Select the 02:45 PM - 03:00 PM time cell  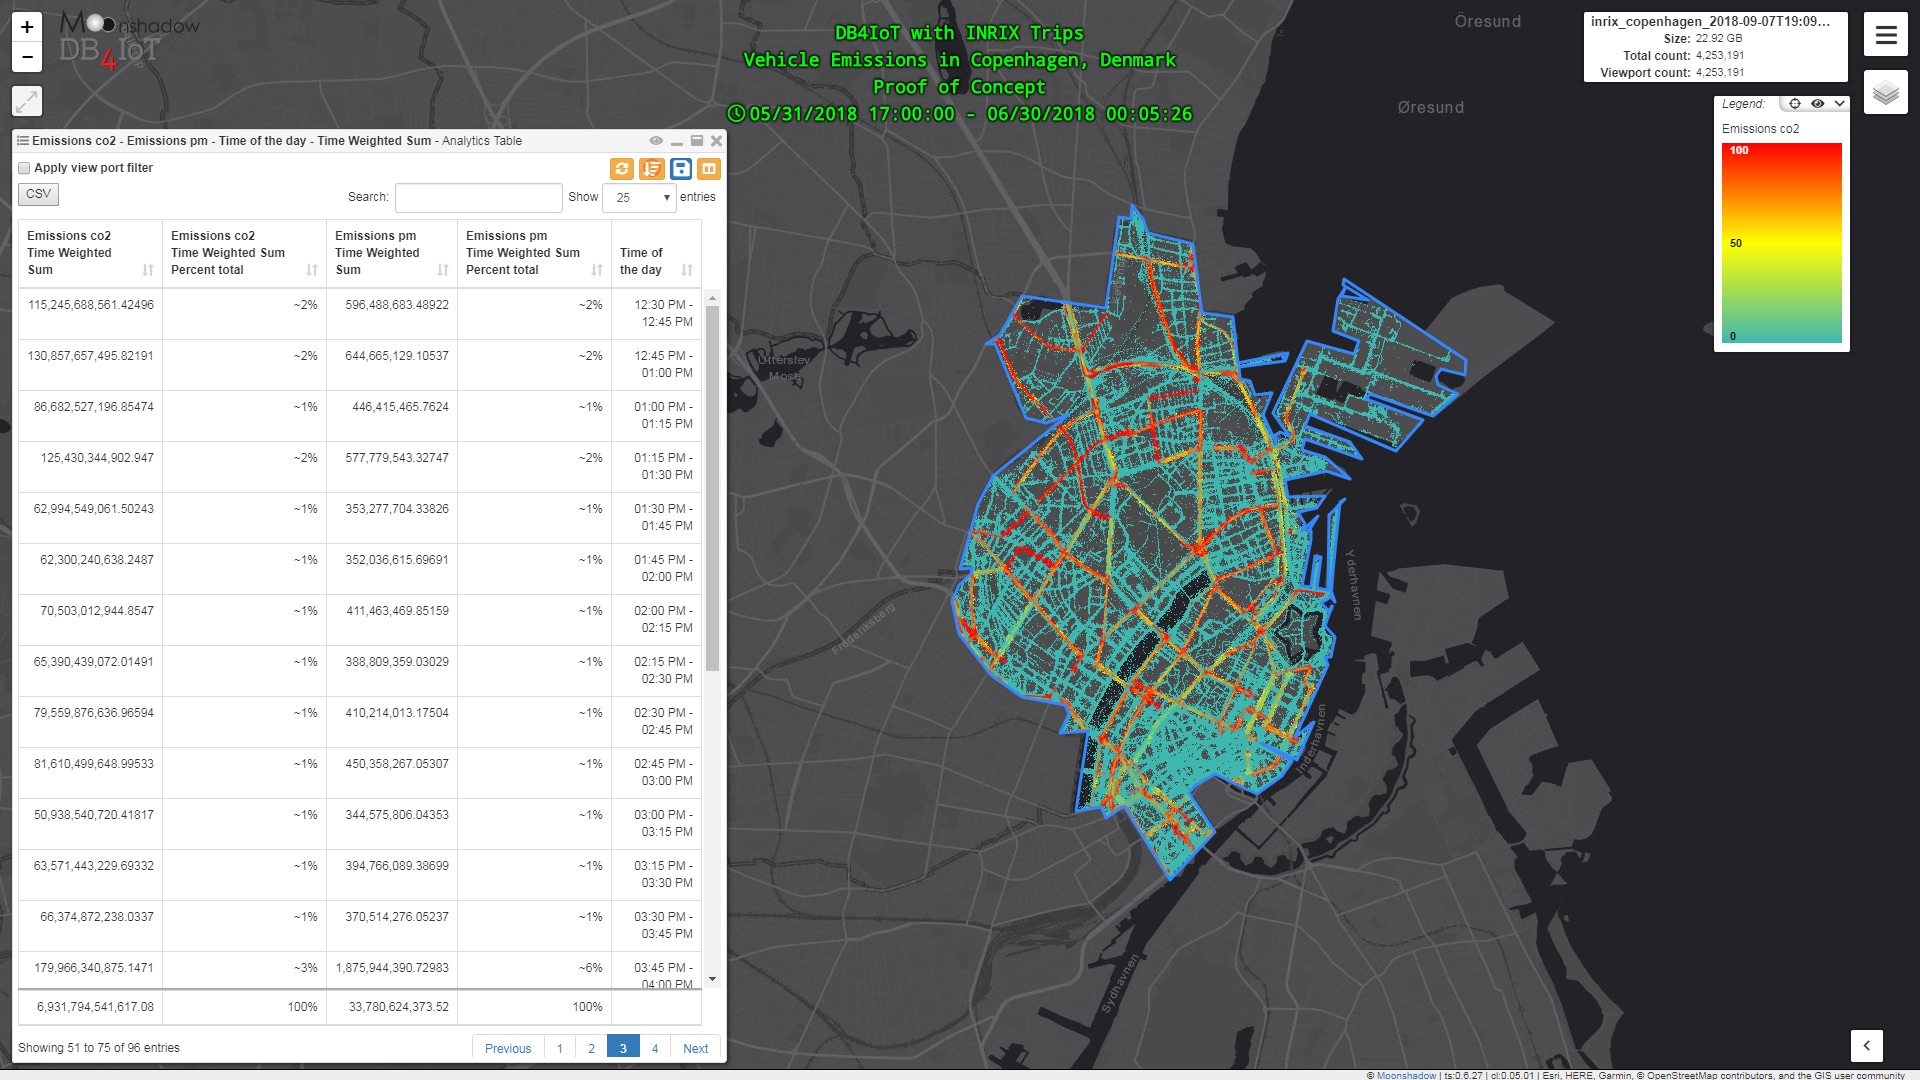coord(656,772)
